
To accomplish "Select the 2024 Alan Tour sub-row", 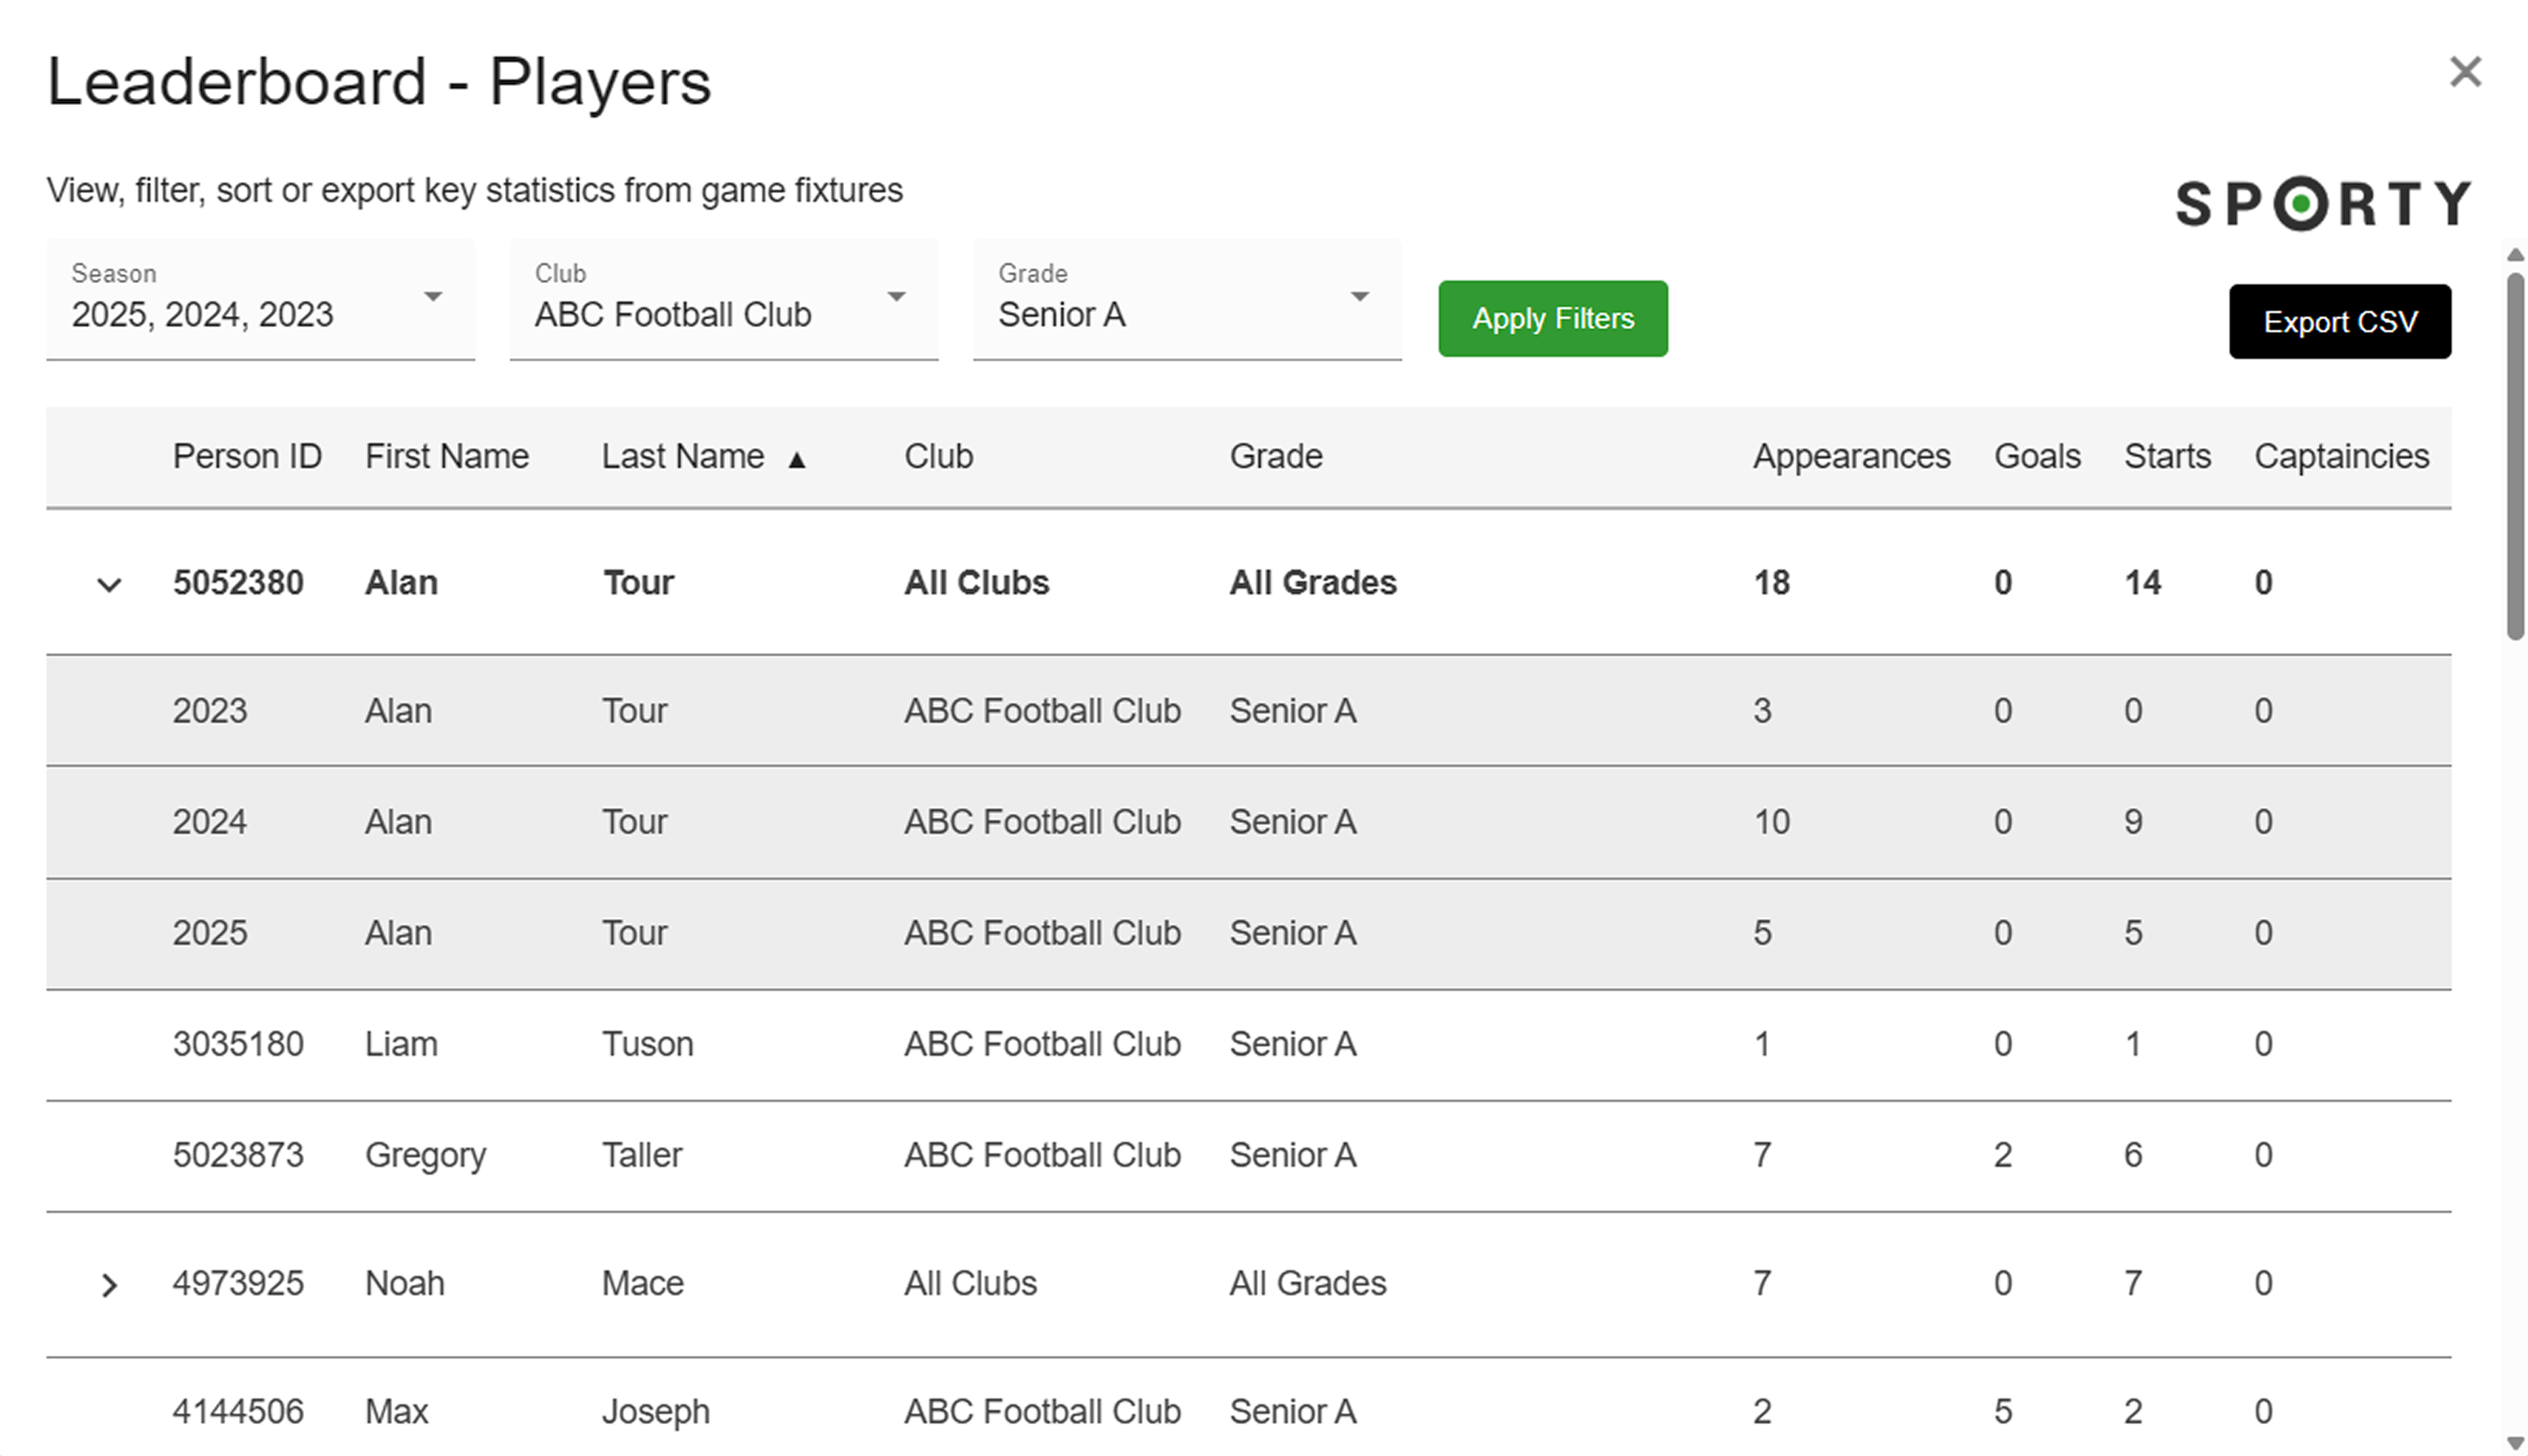I will 1248,823.
